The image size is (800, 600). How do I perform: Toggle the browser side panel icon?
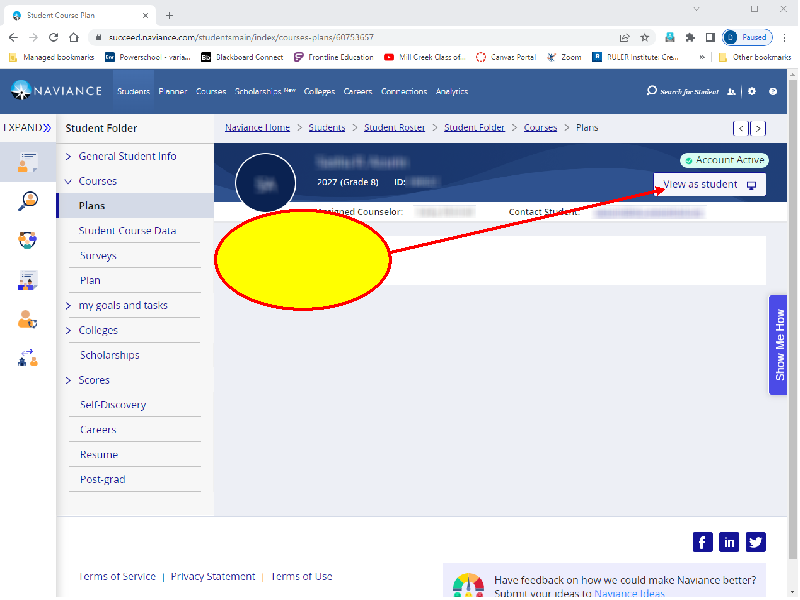[x=710, y=37]
